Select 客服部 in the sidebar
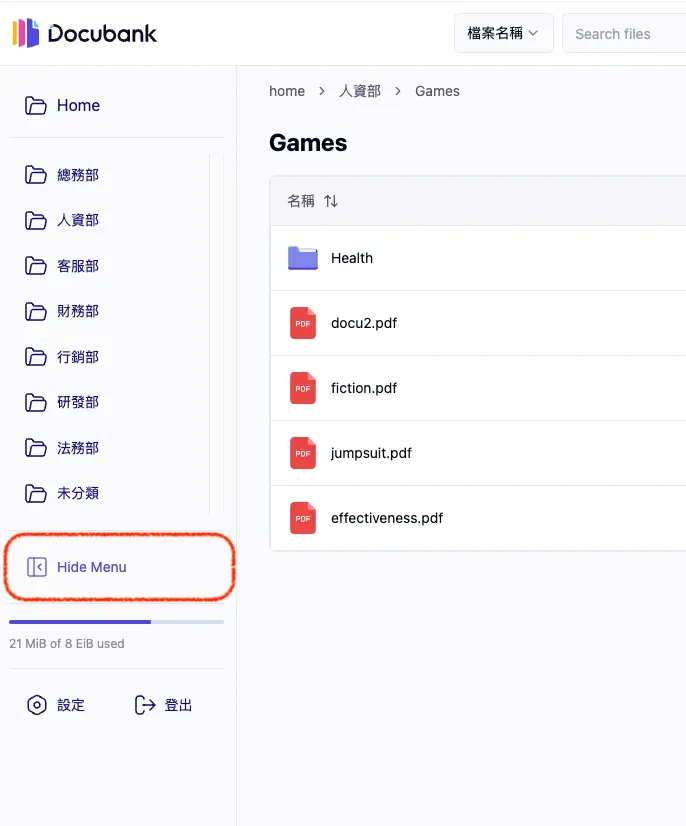This screenshot has height=826, width=686. pos(77,266)
